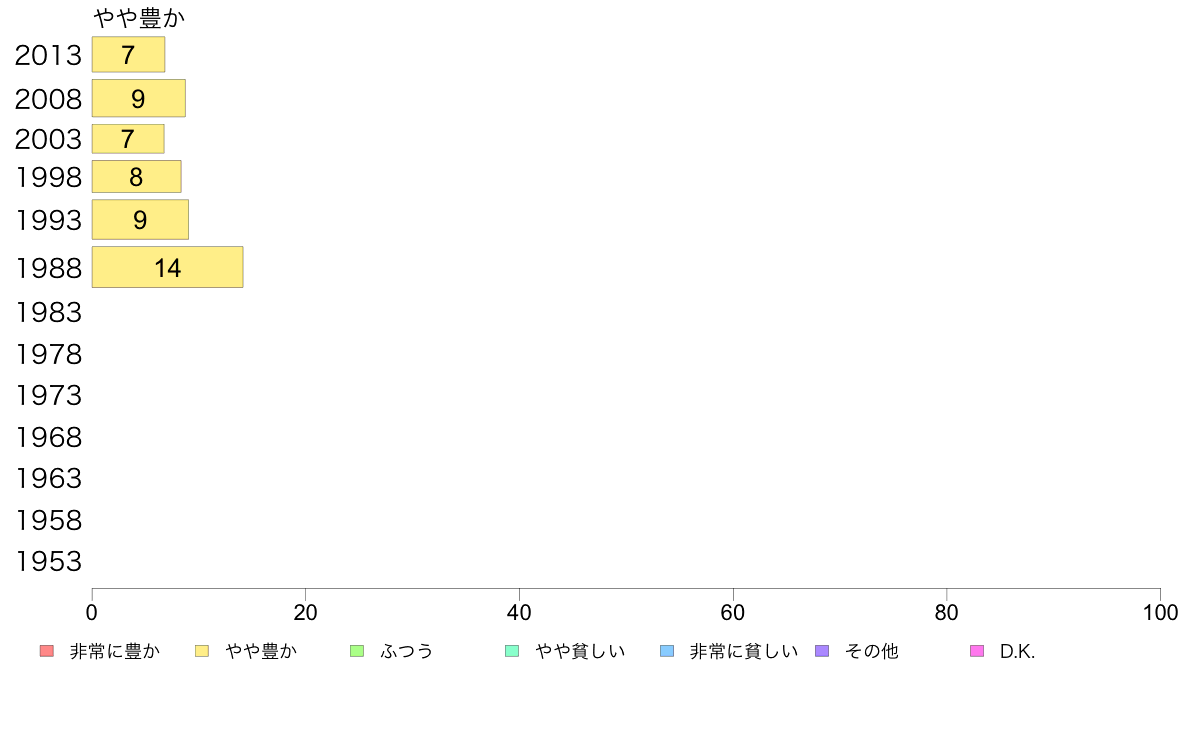This screenshot has width=1188, height=736.
Task: Select the 2003 bar showing 7
Action: [128, 139]
